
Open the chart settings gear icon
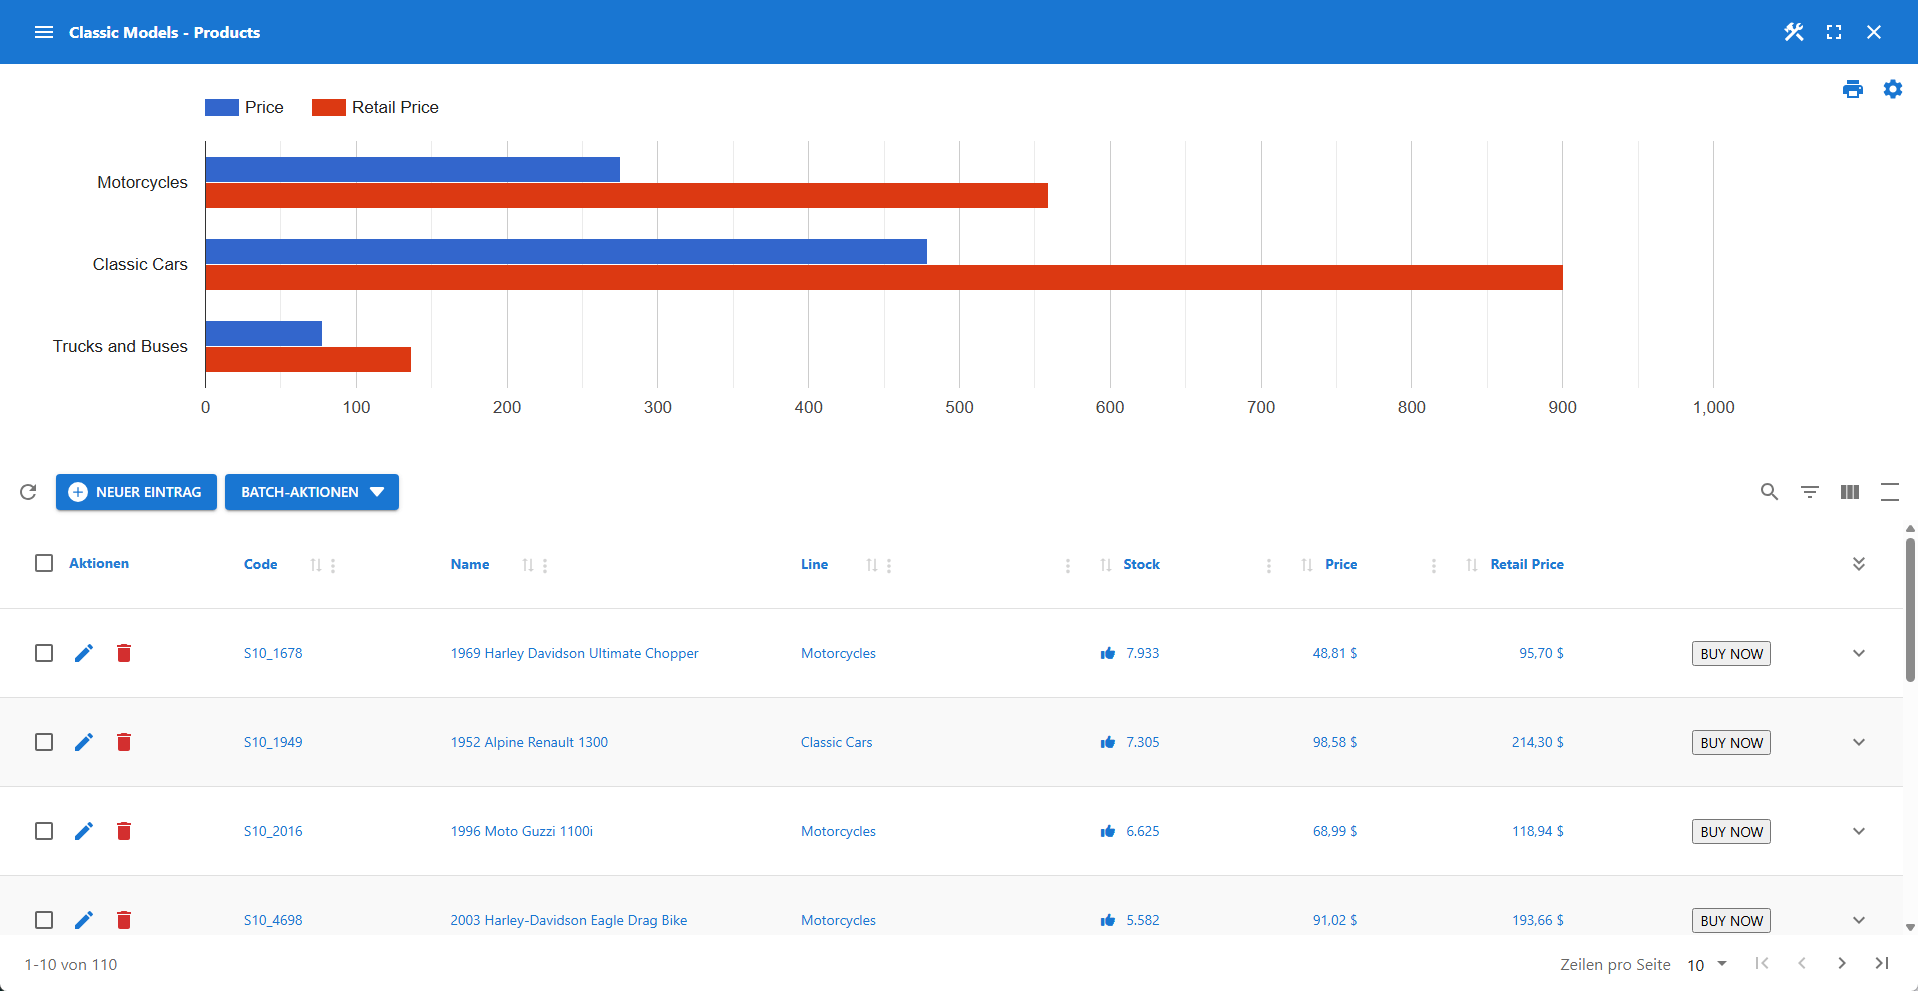pyautogui.click(x=1893, y=89)
